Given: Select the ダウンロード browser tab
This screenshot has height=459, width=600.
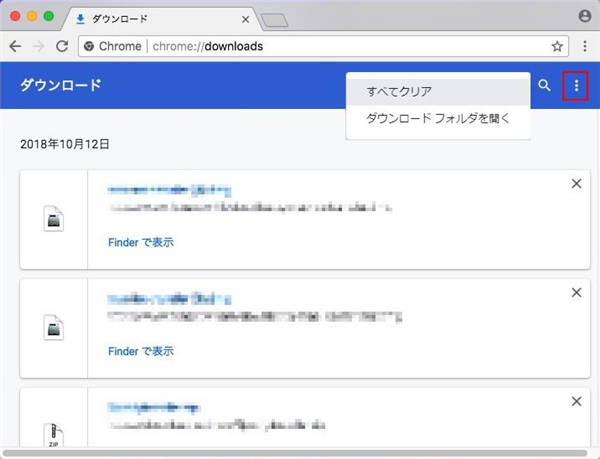Looking at the screenshot, I should pyautogui.click(x=161, y=19).
